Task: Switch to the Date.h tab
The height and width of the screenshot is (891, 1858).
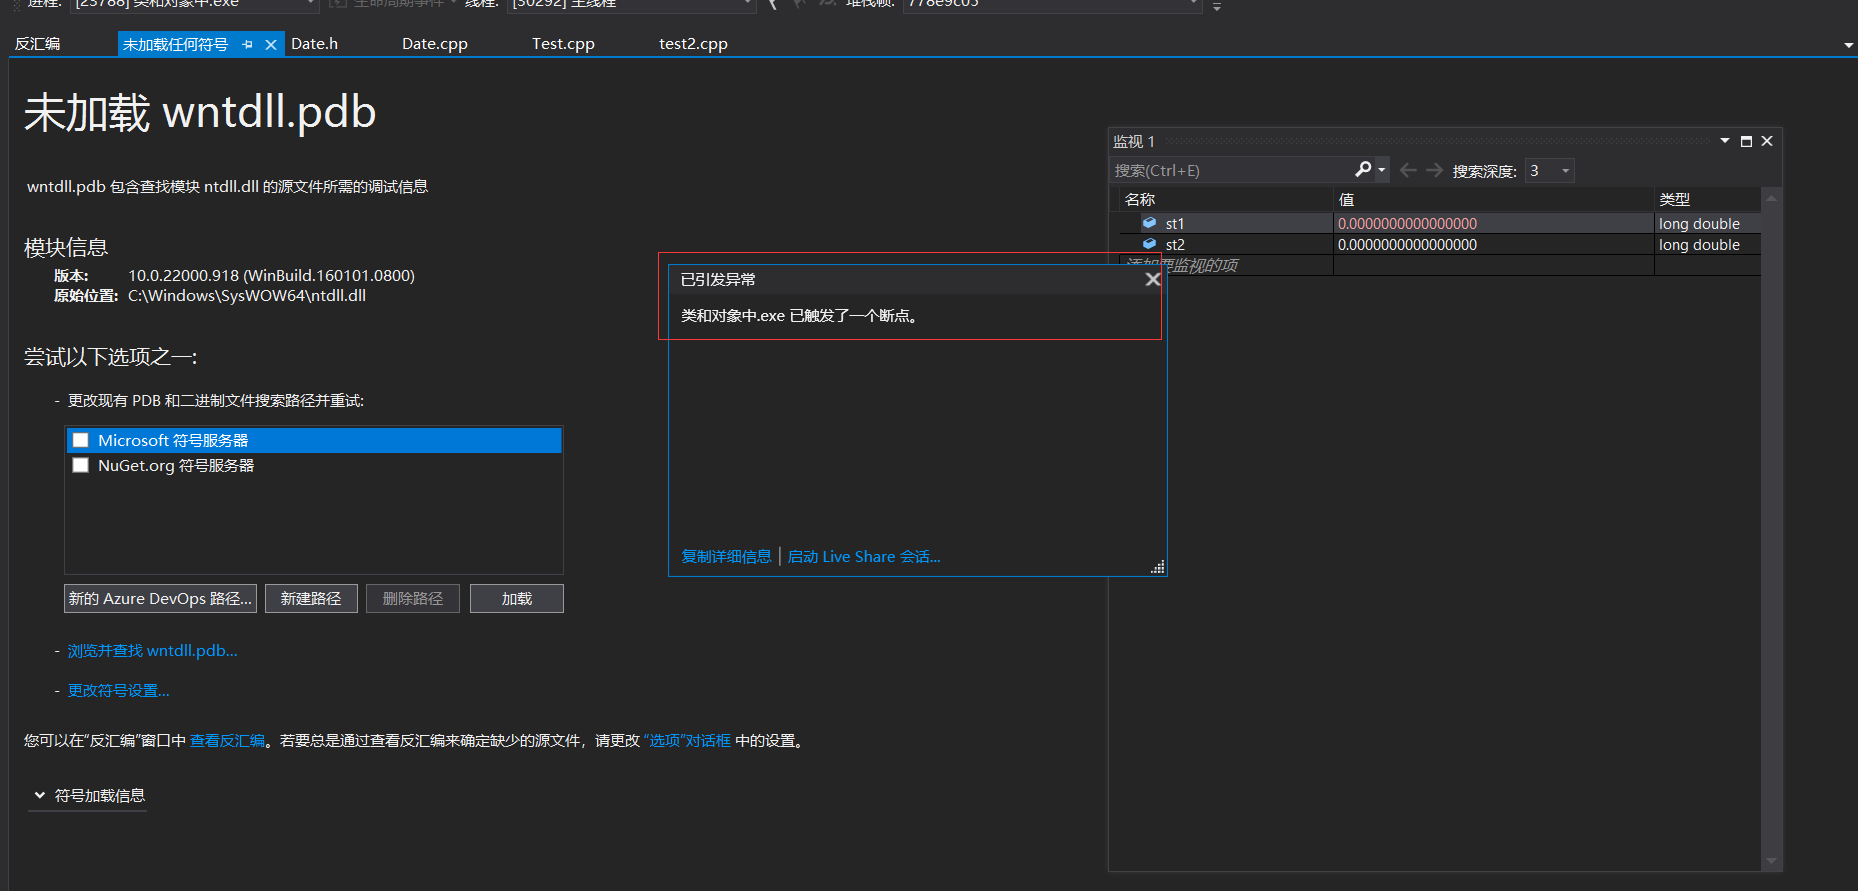Action: coord(314,44)
